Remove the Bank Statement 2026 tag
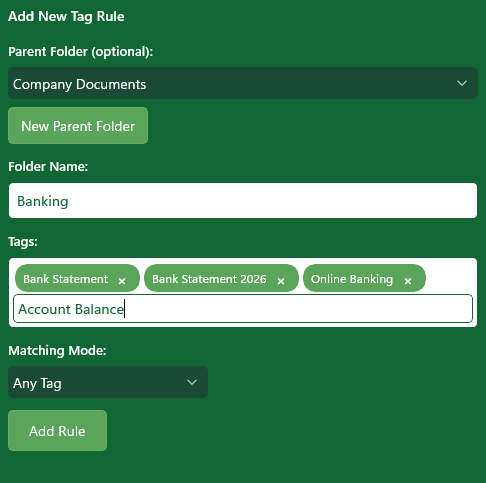Screen dimensions: 486x483 tap(281, 281)
